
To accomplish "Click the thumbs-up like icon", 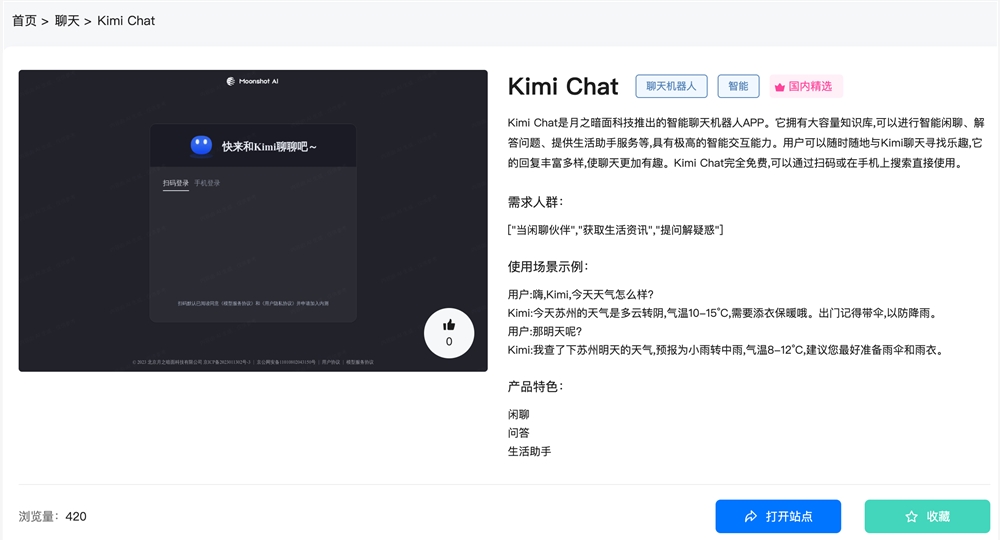I will tap(449, 325).
